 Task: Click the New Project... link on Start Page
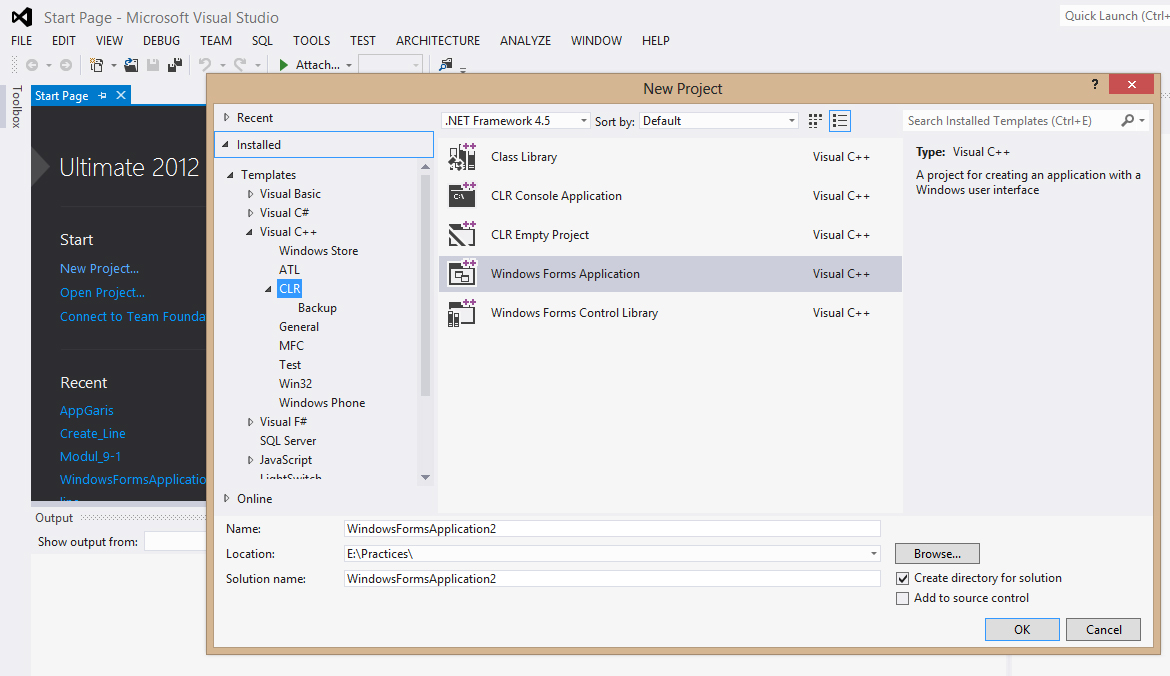(99, 269)
